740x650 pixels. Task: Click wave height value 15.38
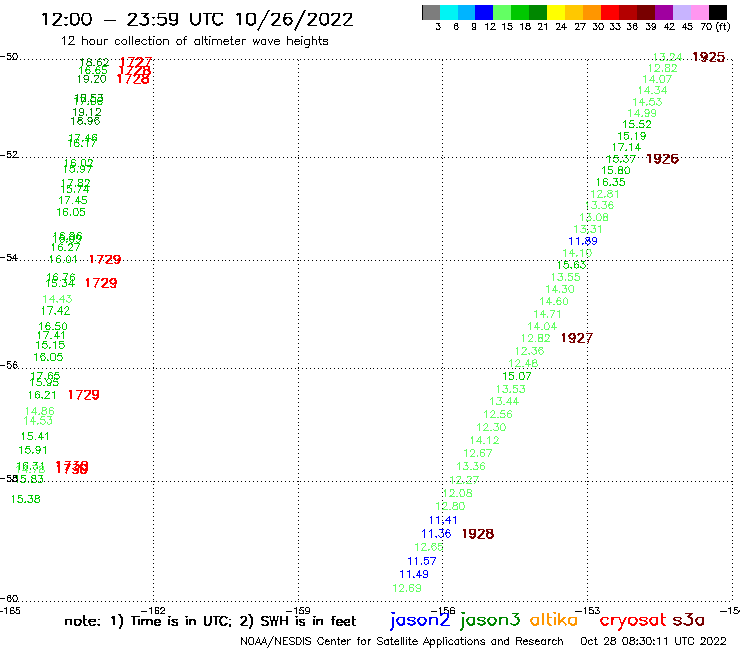(25, 499)
